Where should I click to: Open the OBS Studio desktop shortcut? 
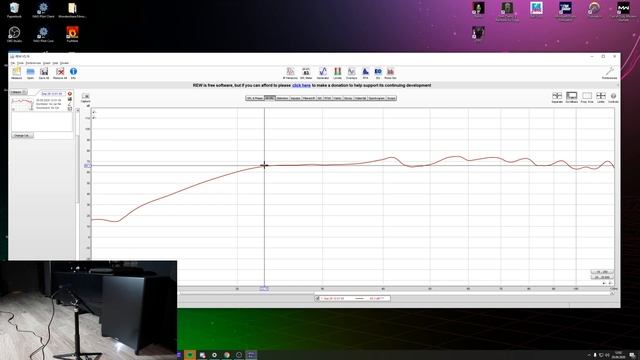click(x=14, y=34)
